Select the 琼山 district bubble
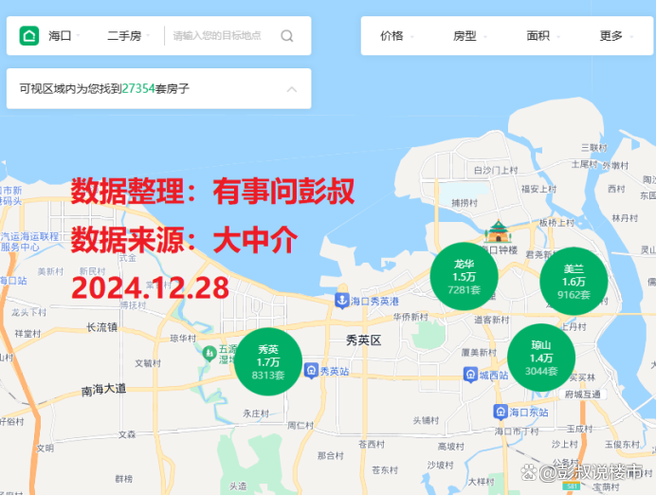 (x=541, y=358)
